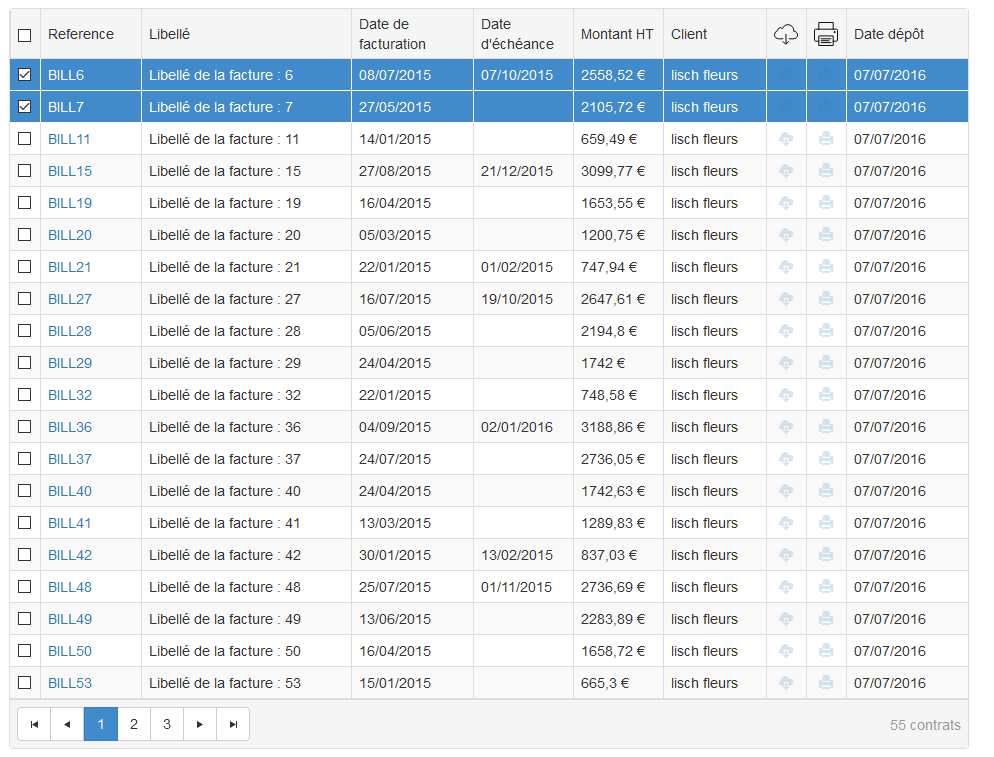Download BILL50 with the cloud icon
This screenshot has height=757, width=994.
pos(786,651)
